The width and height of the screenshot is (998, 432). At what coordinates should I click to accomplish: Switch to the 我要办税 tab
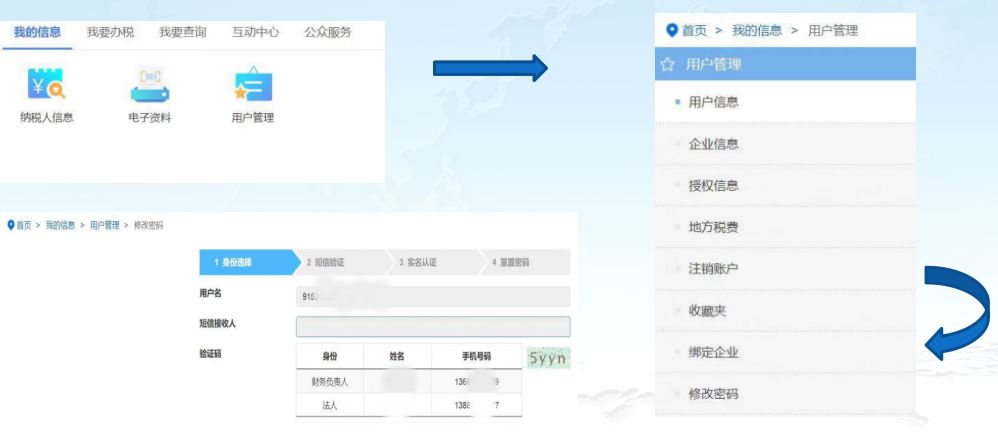point(110,32)
